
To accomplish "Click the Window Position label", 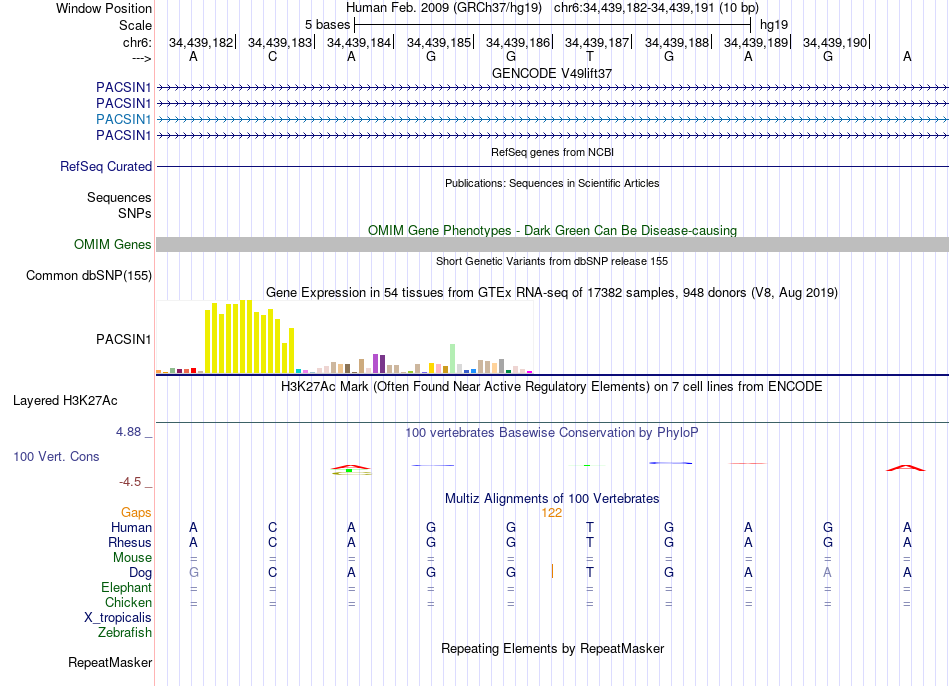I will point(104,8).
